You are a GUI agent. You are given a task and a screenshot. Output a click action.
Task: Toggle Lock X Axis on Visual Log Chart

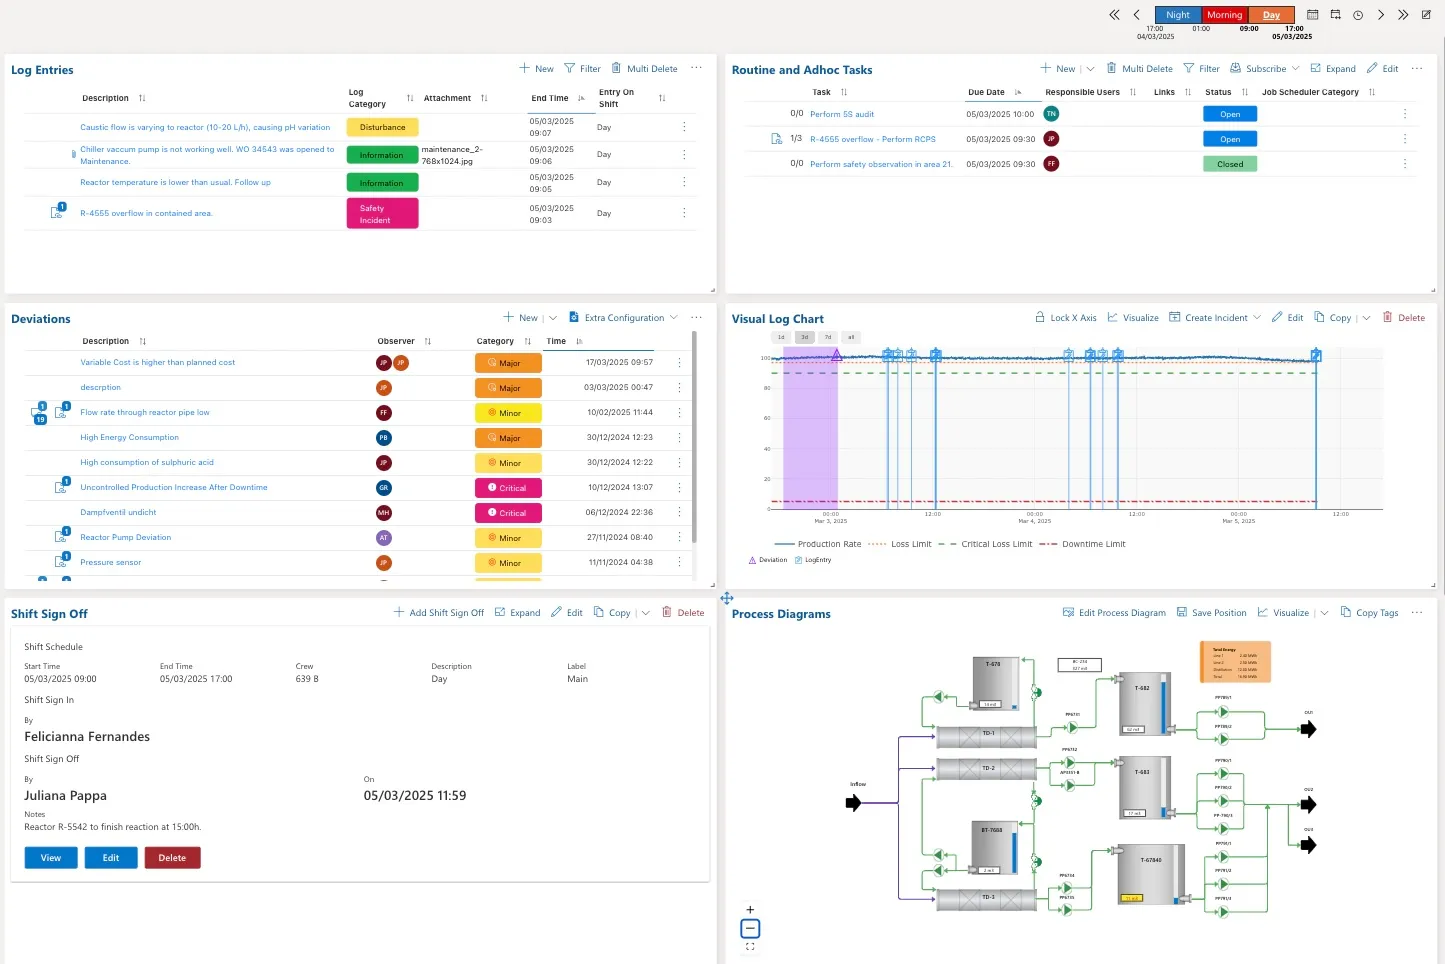tap(1066, 318)
